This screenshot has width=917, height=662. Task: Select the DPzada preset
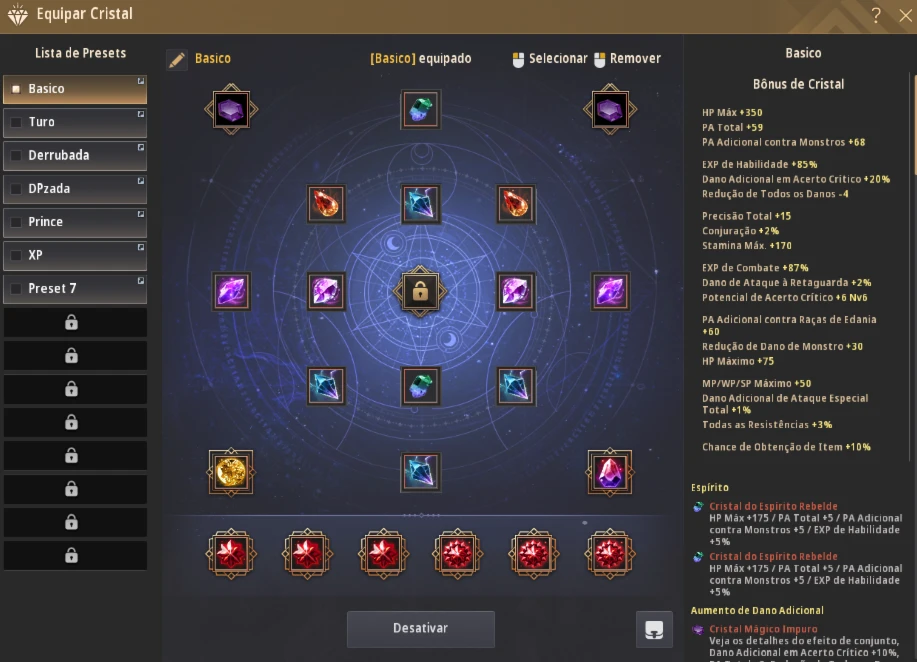pyautogui.click(x=75, y=189)
